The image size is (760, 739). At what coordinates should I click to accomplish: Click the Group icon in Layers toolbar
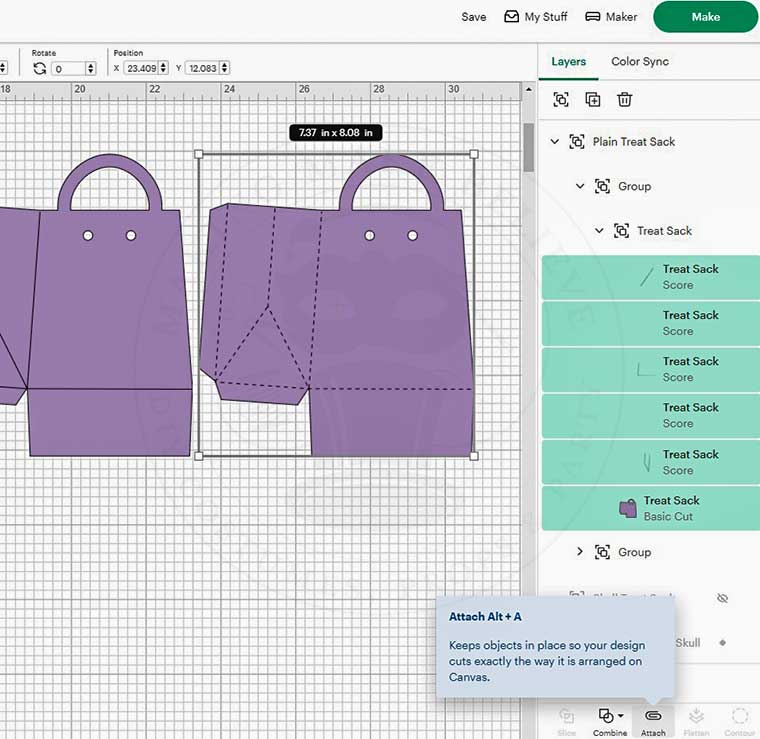coord(561,99)
